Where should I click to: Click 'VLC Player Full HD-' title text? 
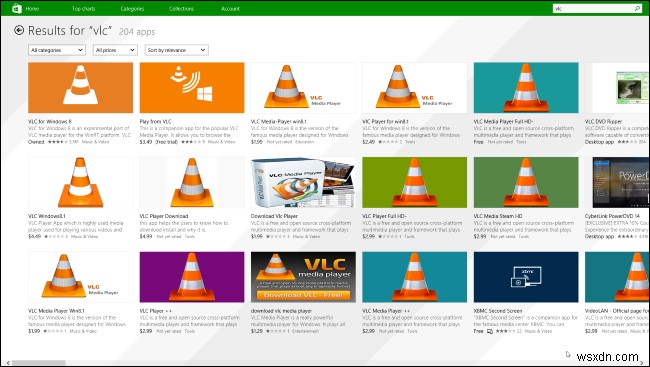point(384,216)
